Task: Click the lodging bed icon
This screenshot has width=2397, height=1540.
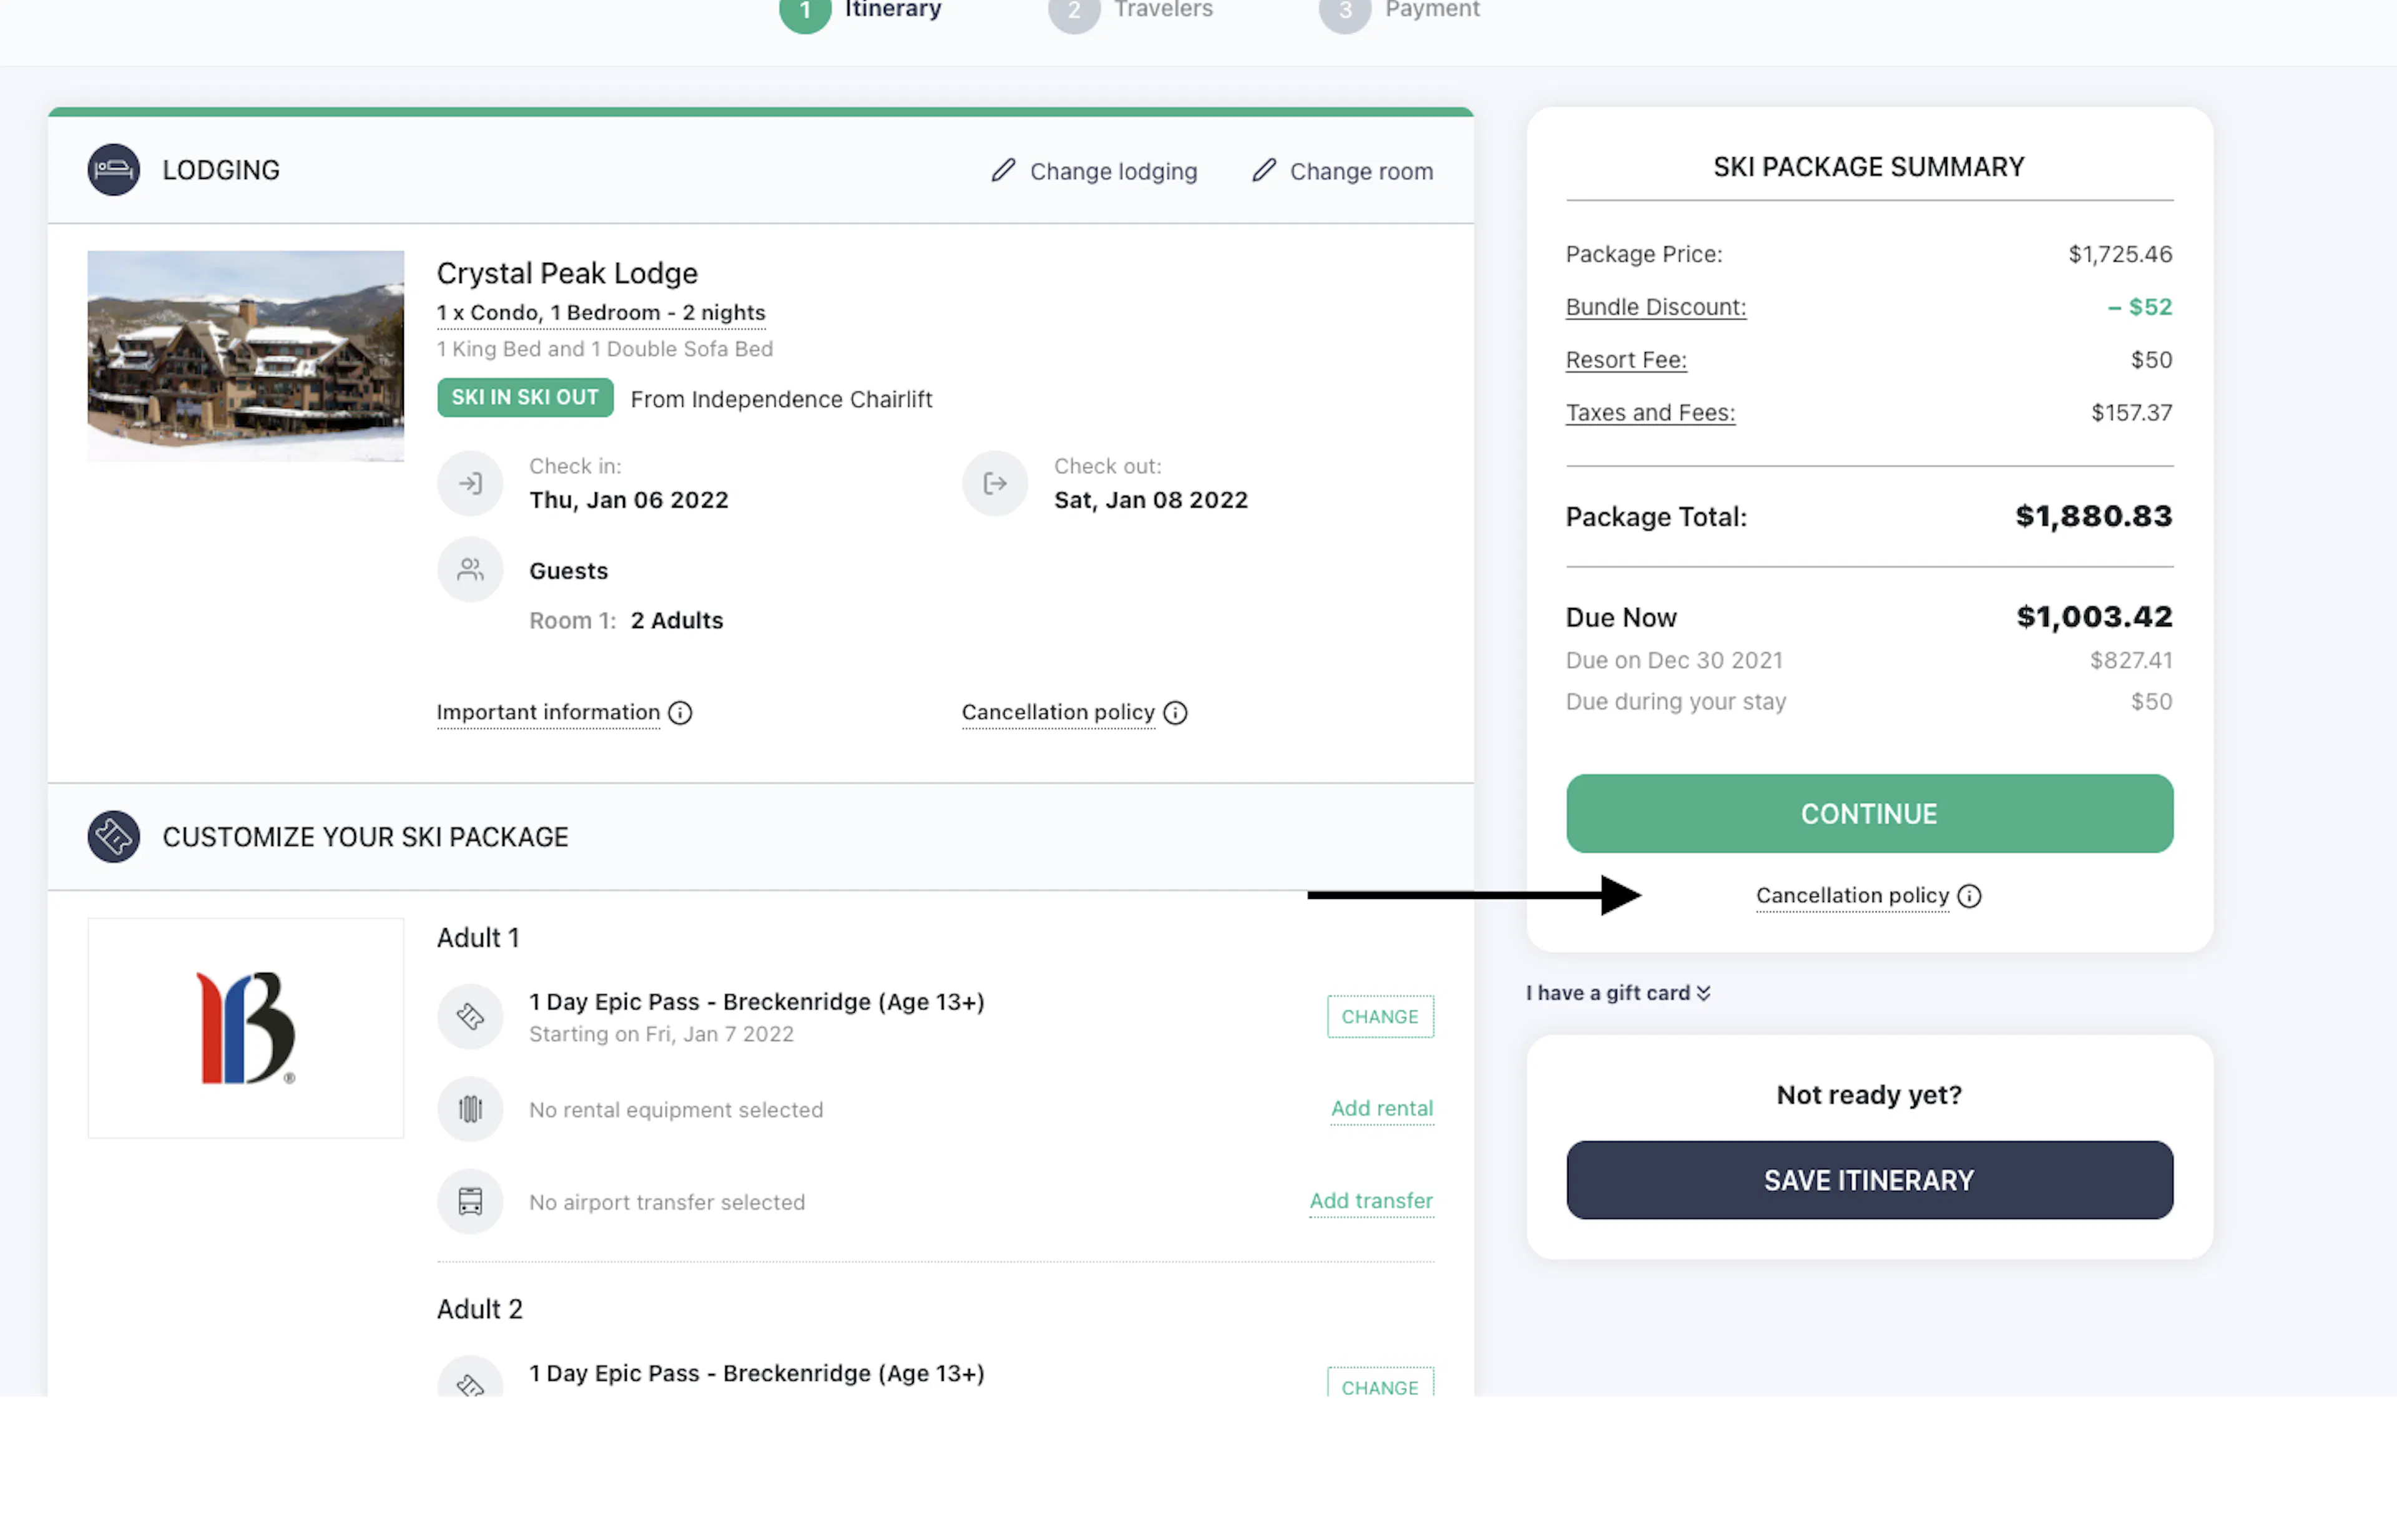Action: (113, 169)
